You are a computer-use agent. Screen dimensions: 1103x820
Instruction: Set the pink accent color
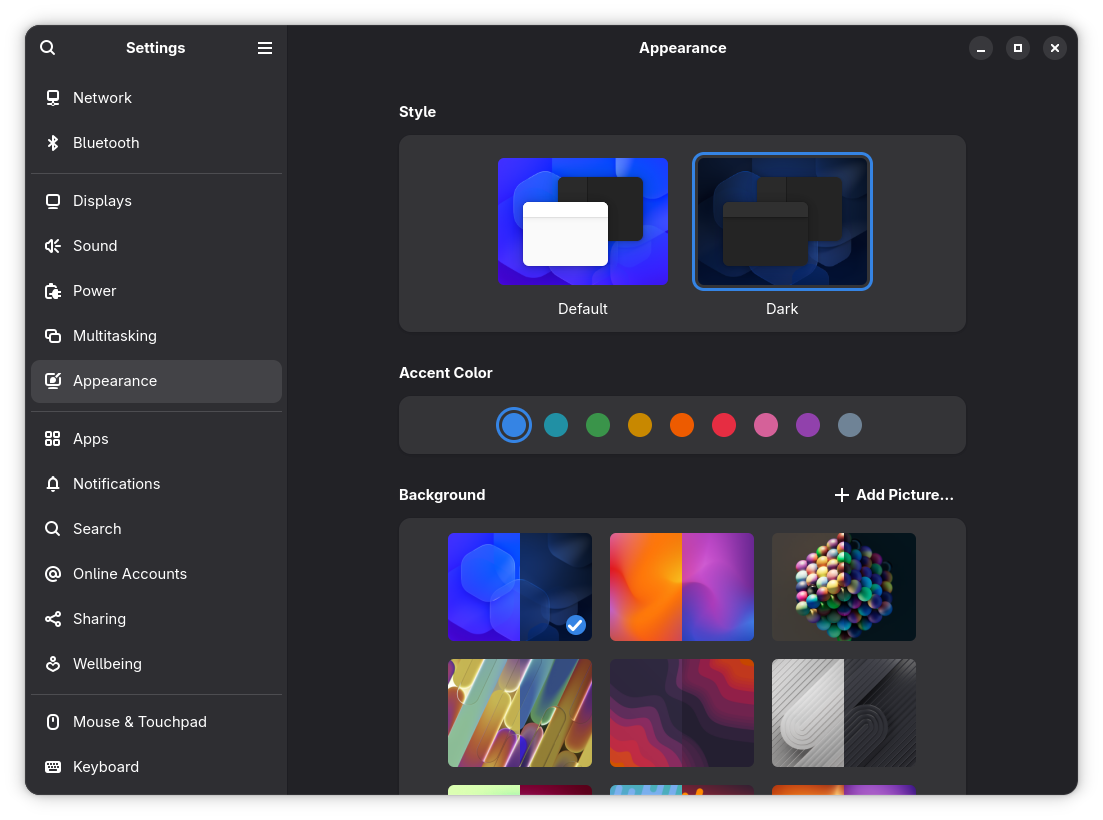pos(766,425)
